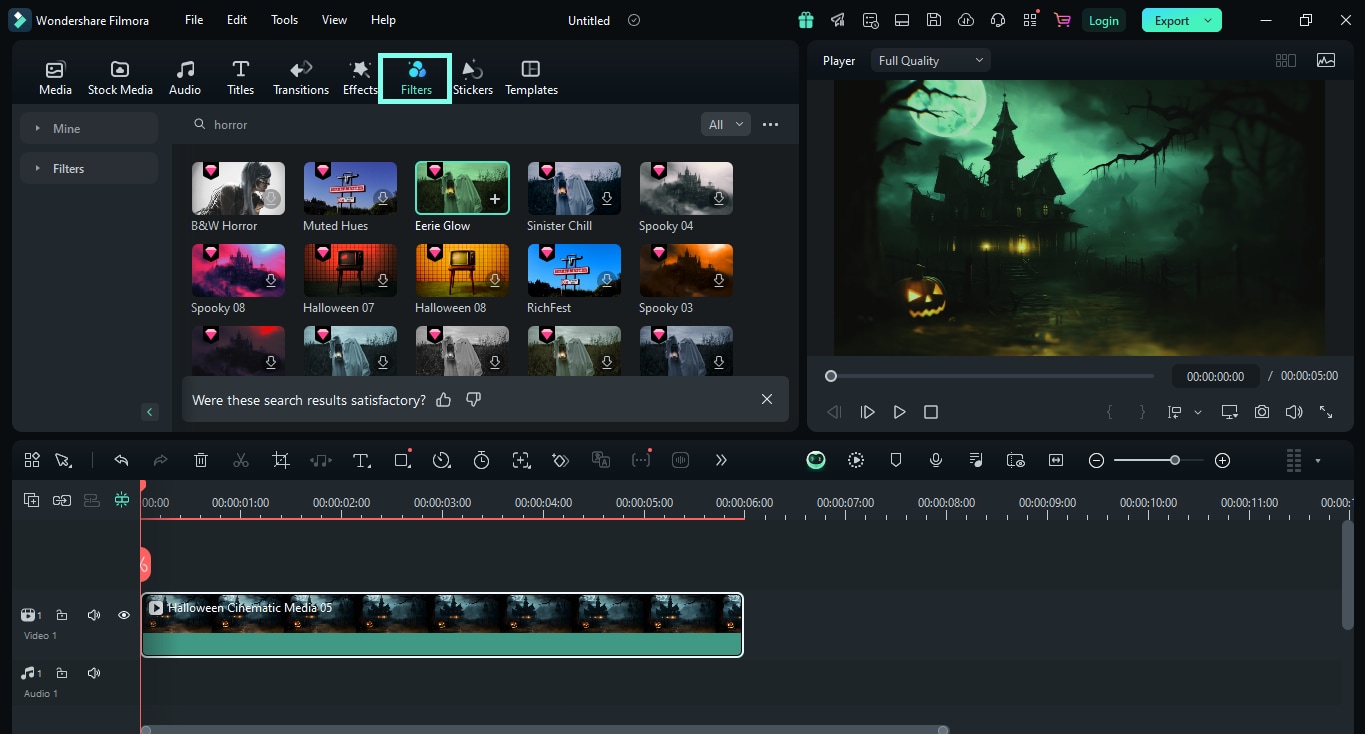Open the Export dropdown arrow
The image size is (1365, 734).
pos(1208,20)
